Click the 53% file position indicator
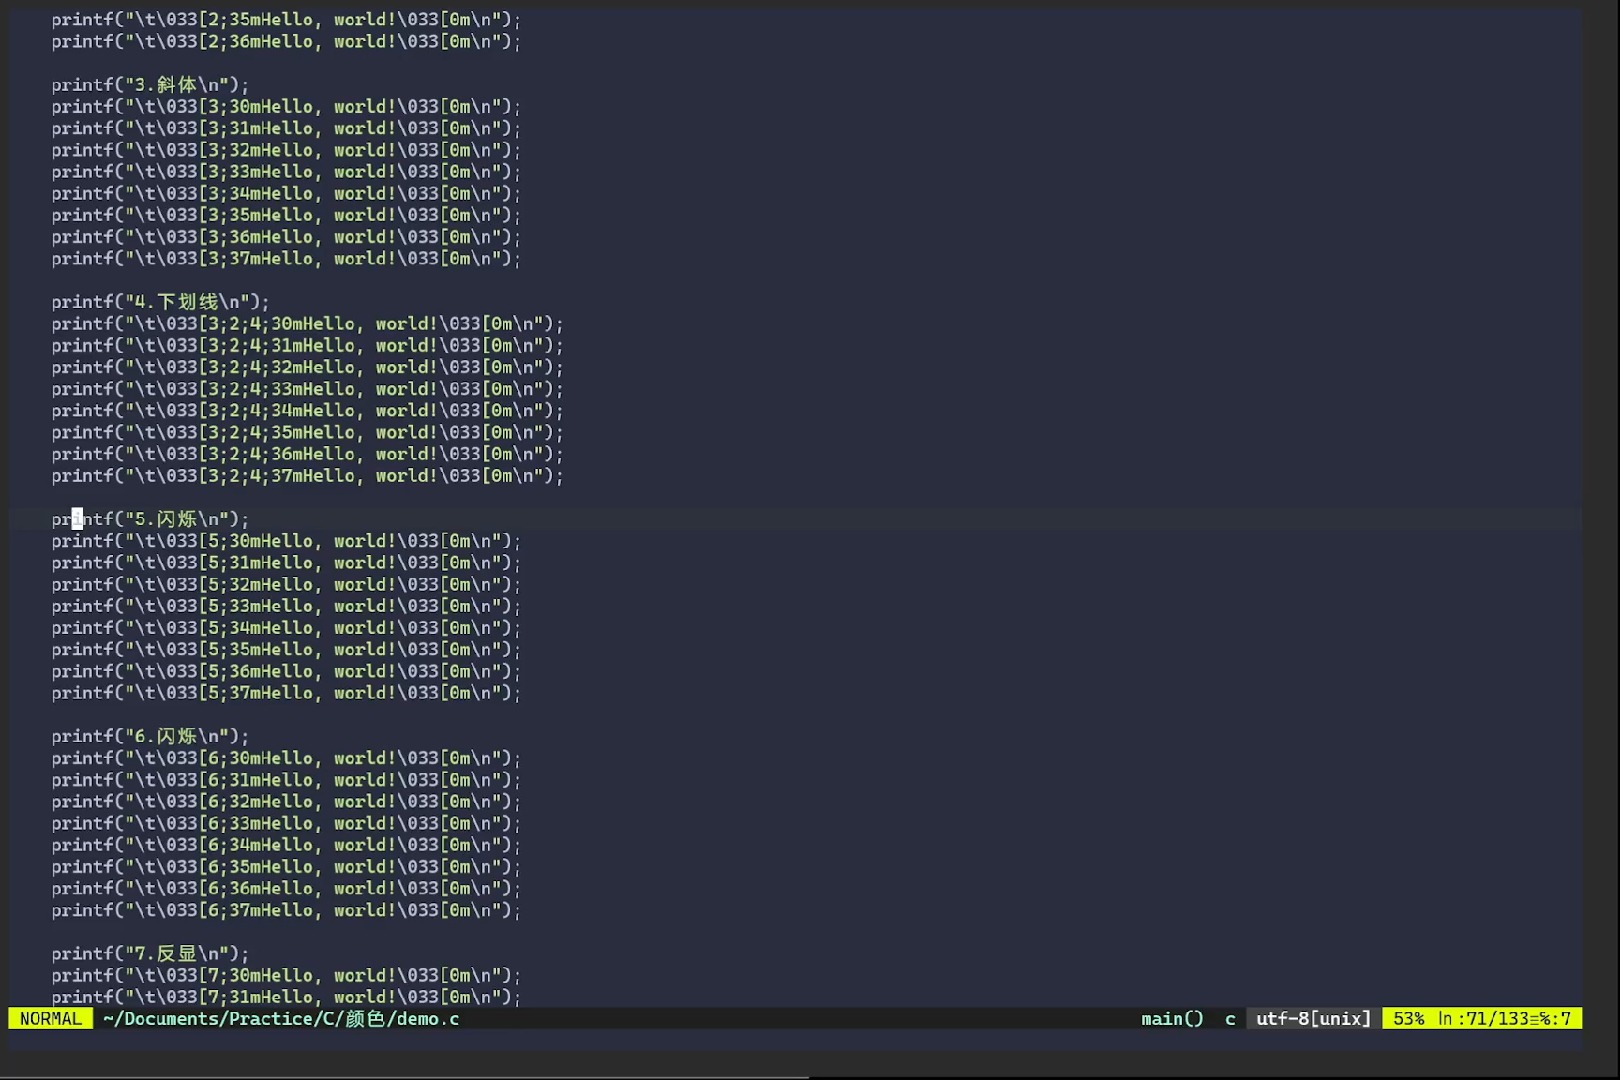 click(x=1409, y=1018)
